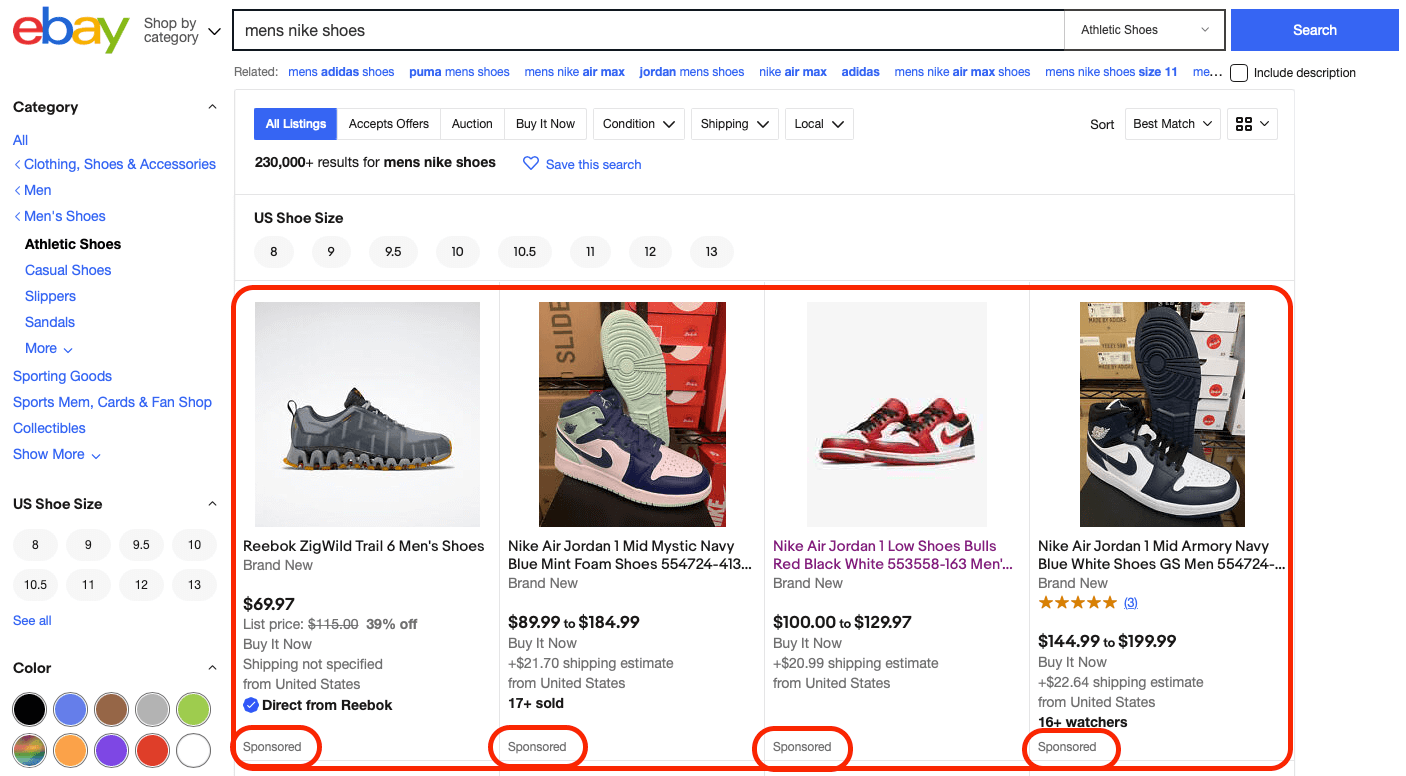Image resolution: width=1406 pixels, height=776 pixels.
Task: Open Slippers subcategory
Action: coord(50,296)
